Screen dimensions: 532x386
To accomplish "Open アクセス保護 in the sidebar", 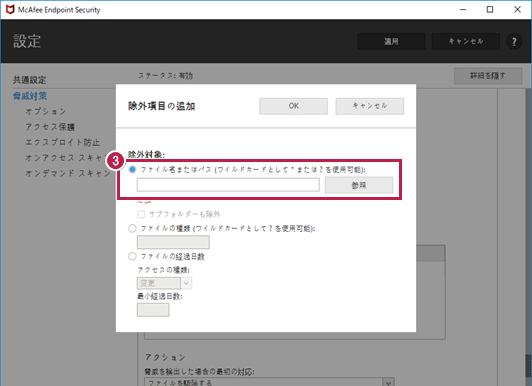I will point(50,127).
